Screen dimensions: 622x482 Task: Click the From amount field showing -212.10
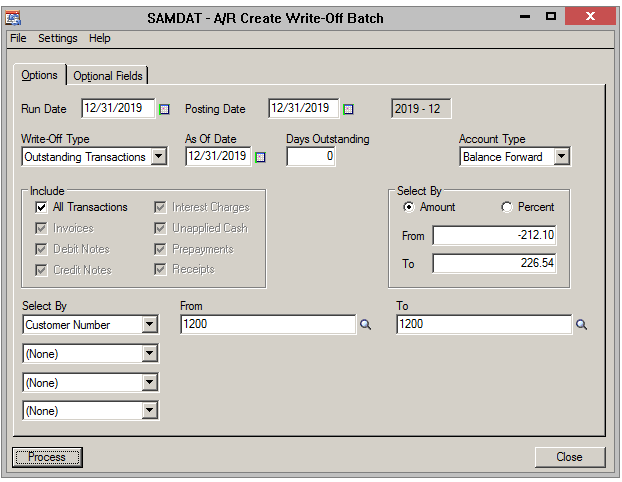(x=494, y=236)
